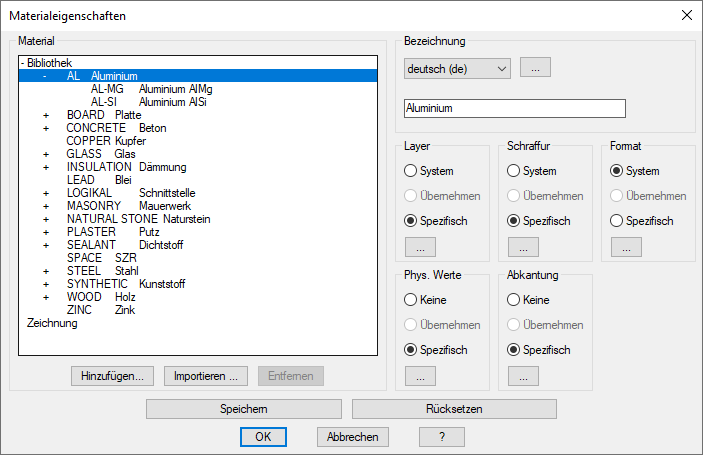
Task: Select System radio under Schraffur
Action: (x=514, y=171)
